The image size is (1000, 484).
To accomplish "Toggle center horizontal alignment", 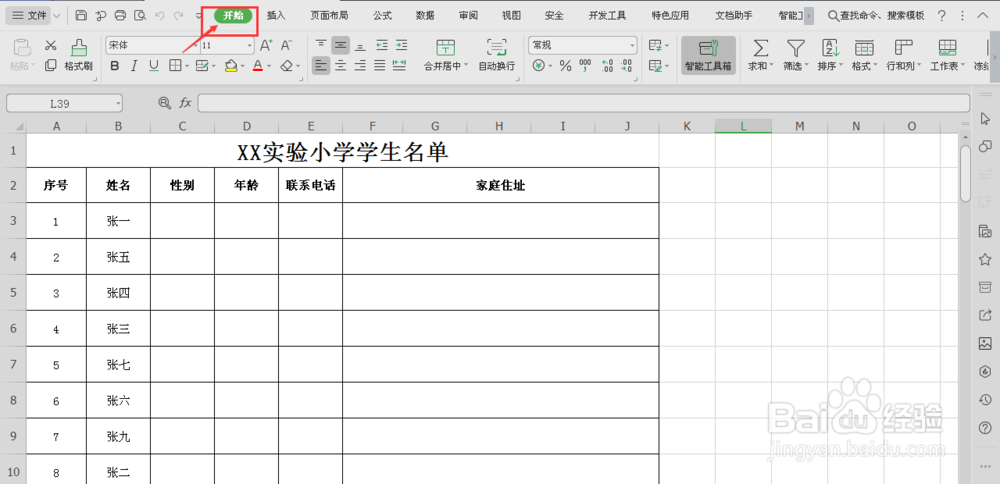I will pos(341,65).
